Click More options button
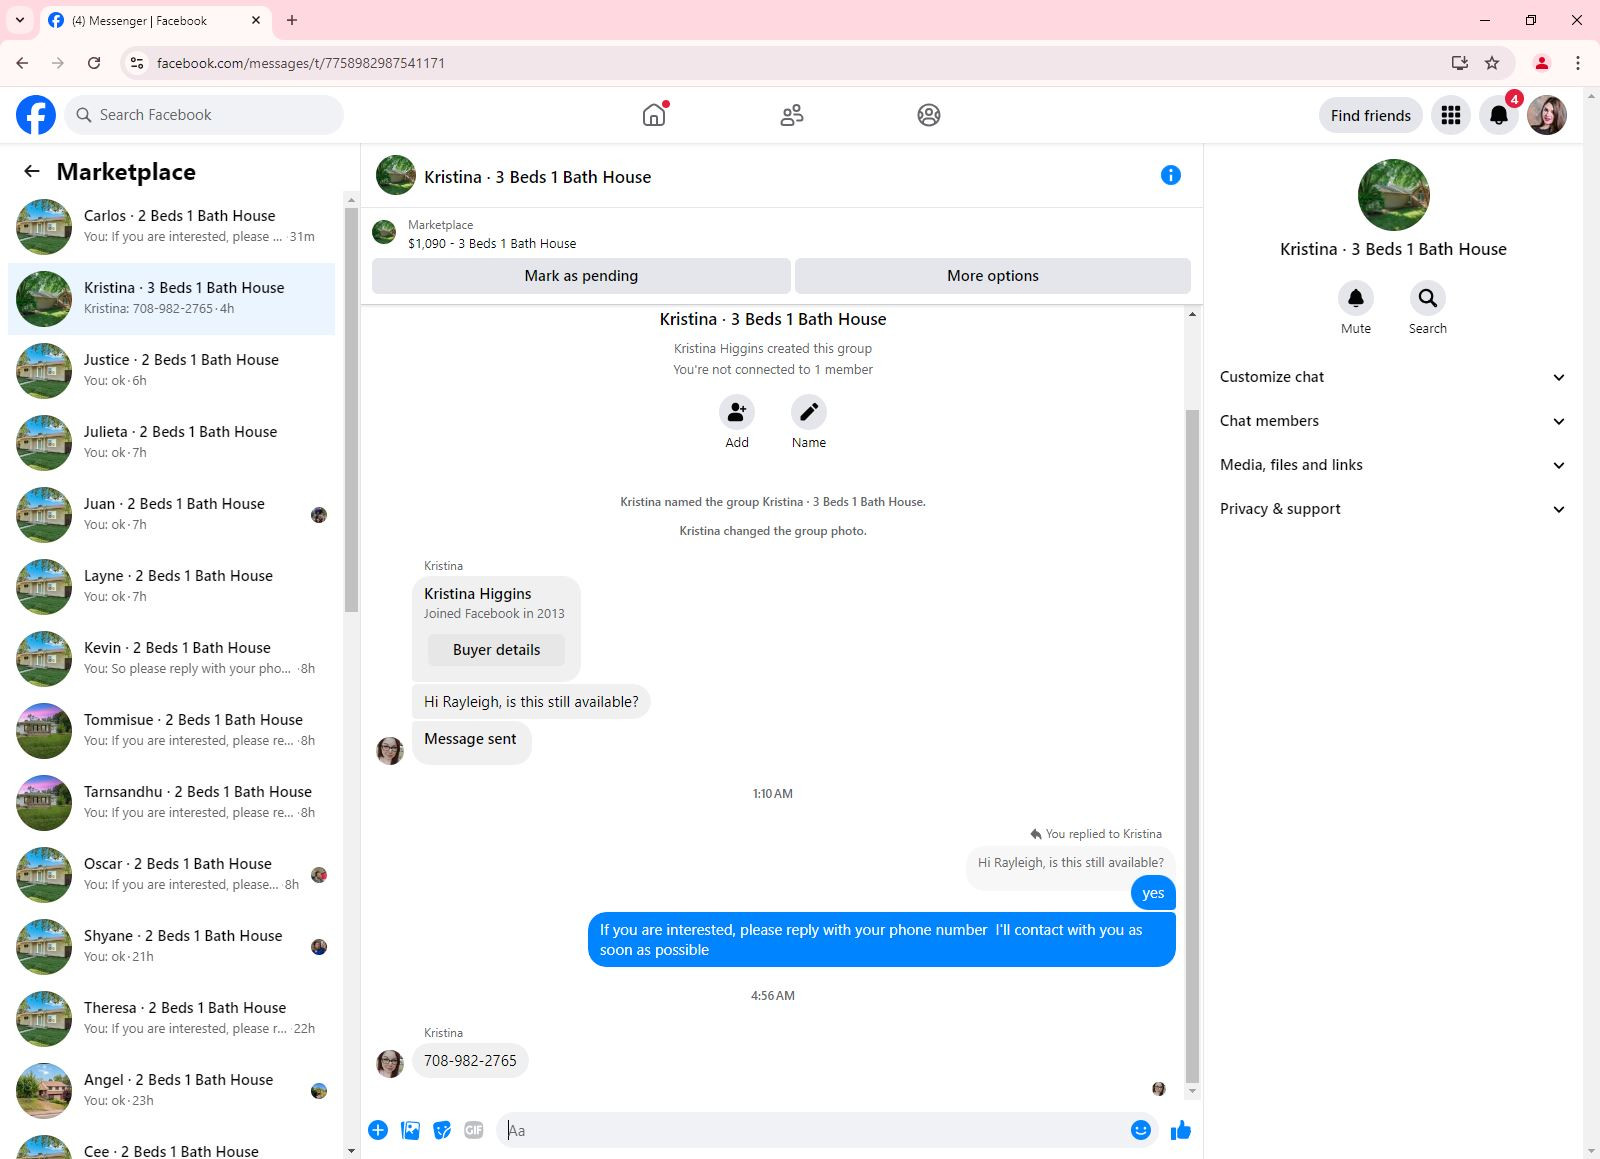 click(x=993, y=276)
